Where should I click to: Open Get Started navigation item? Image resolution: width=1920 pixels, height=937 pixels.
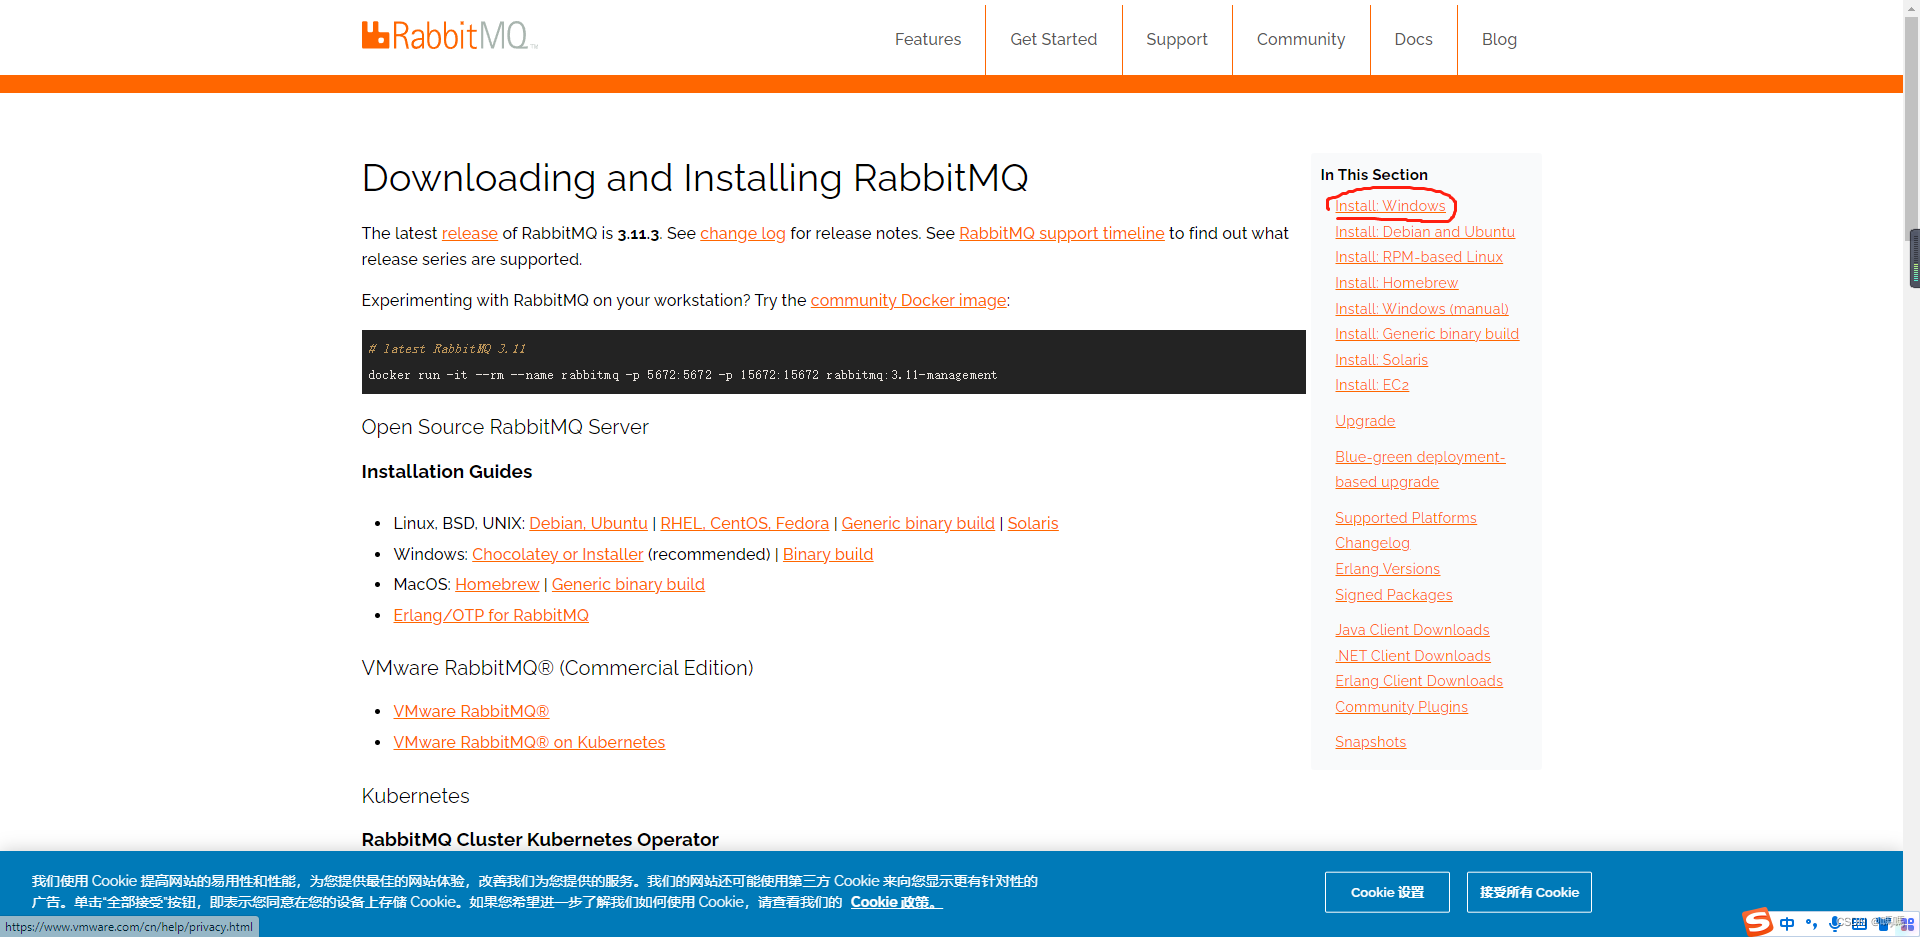pyautogui.click(x=1053, y=39)
